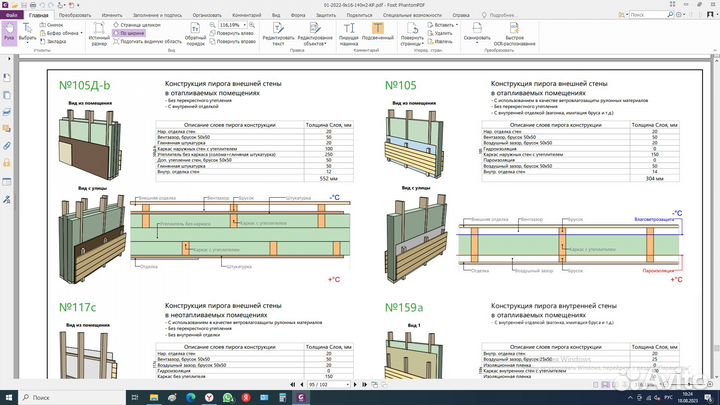Expand the navigation pane arrow
Screen dimensions: 720x405
click(x=9, y=59)
